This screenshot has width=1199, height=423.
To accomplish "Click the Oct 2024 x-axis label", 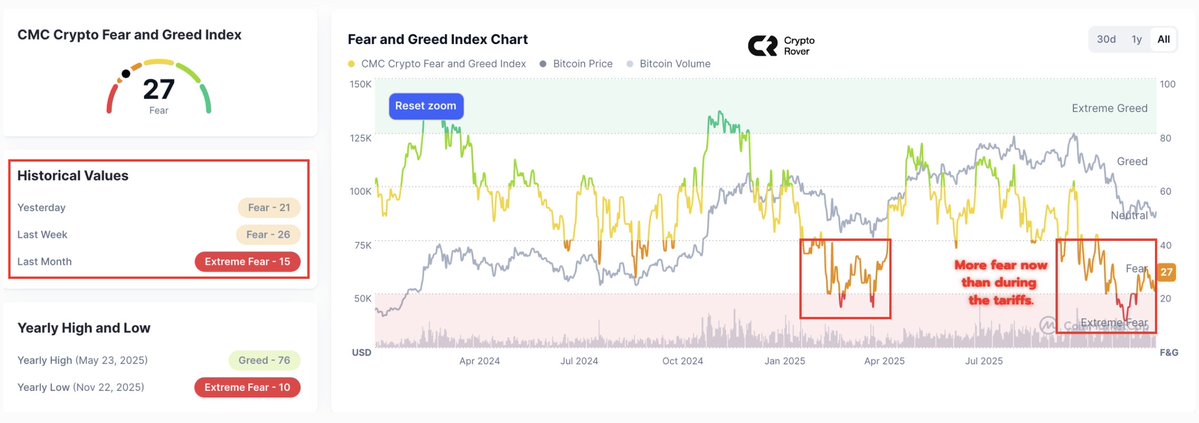I will [x=684, y=360].
